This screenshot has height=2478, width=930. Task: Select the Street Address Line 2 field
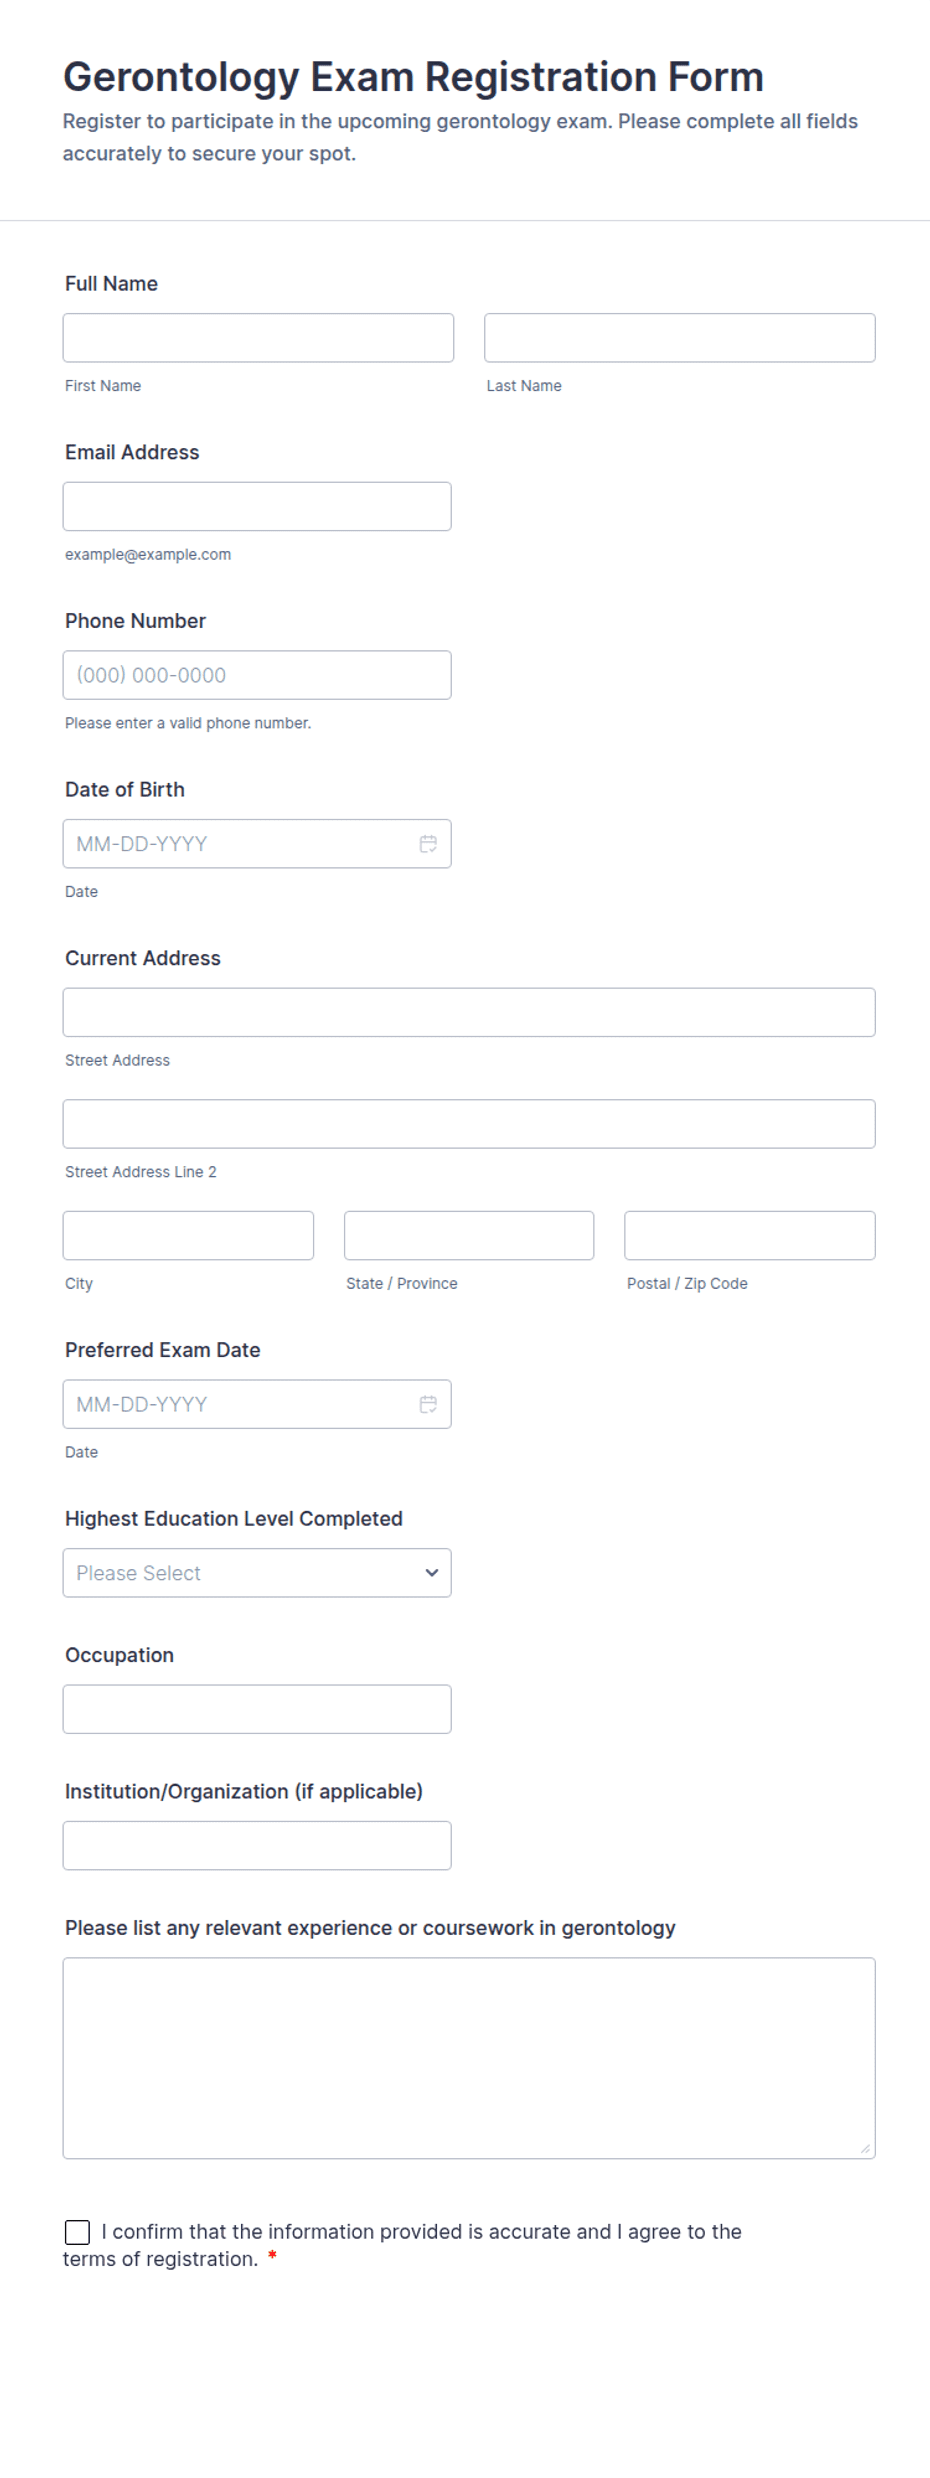469,1124
